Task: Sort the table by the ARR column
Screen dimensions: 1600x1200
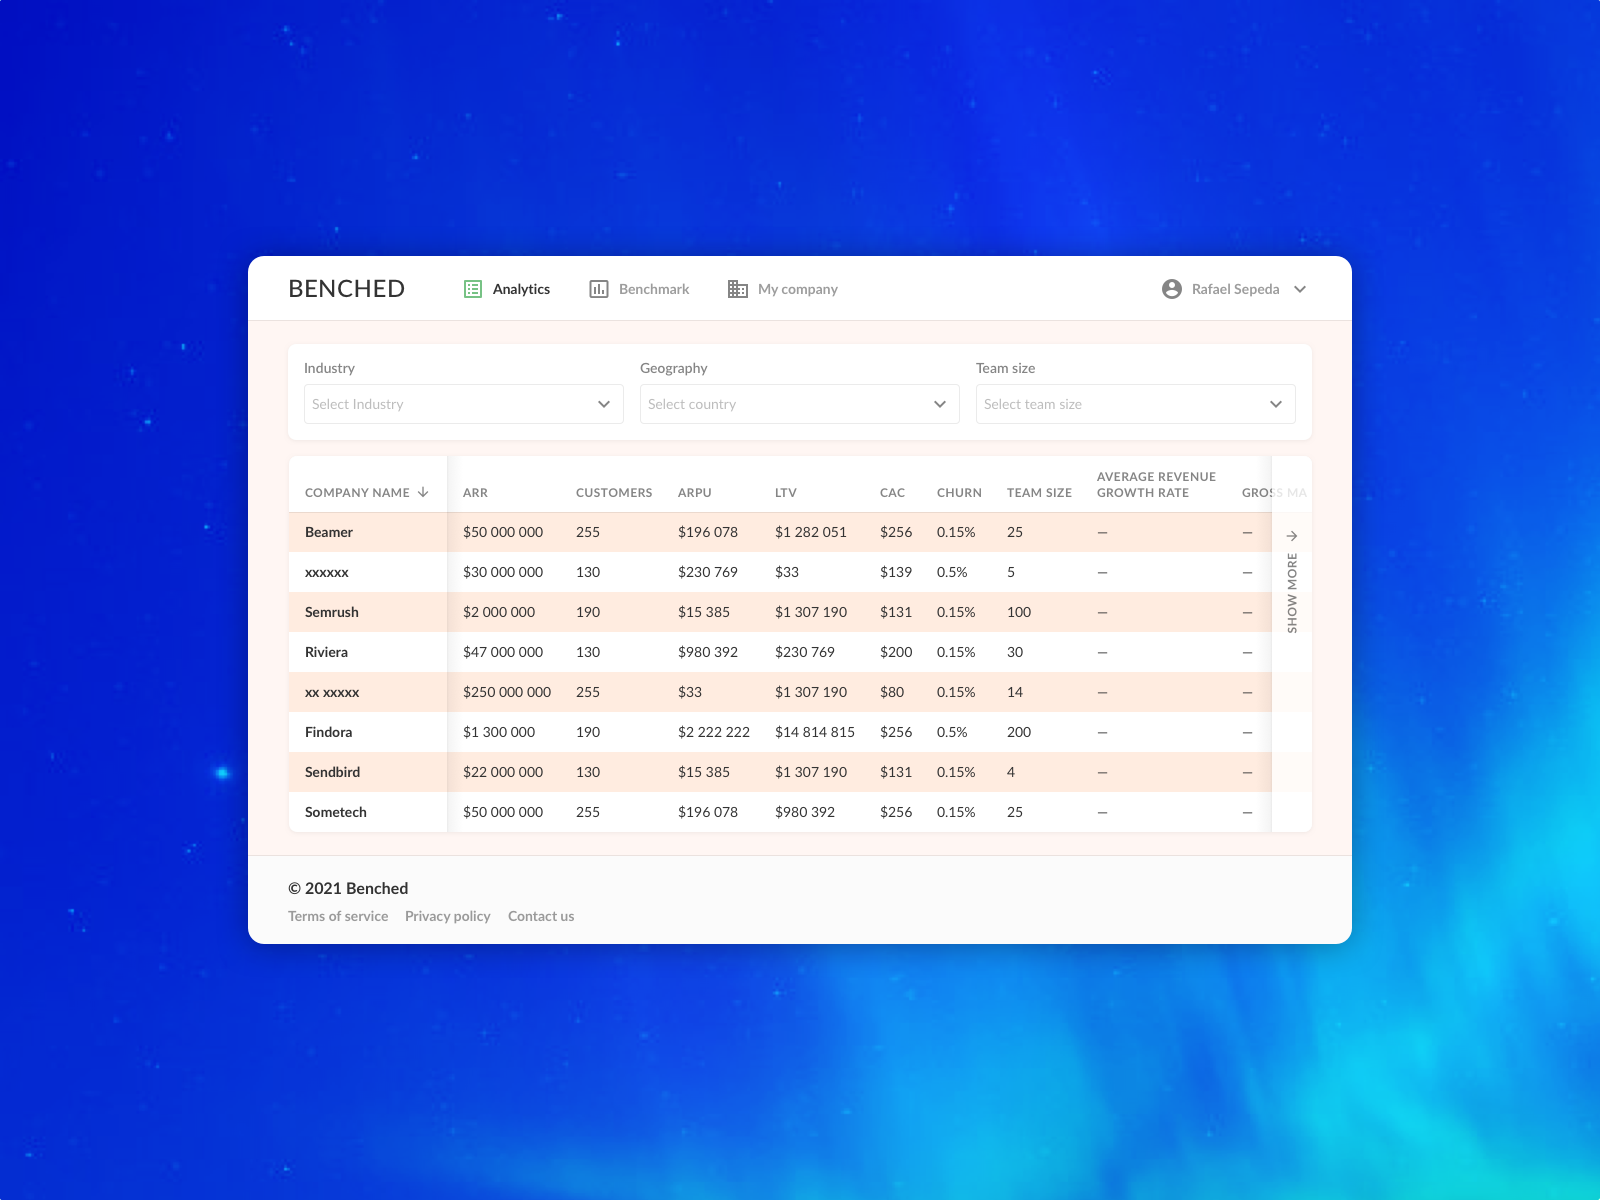Action: (x=476, y=492)
